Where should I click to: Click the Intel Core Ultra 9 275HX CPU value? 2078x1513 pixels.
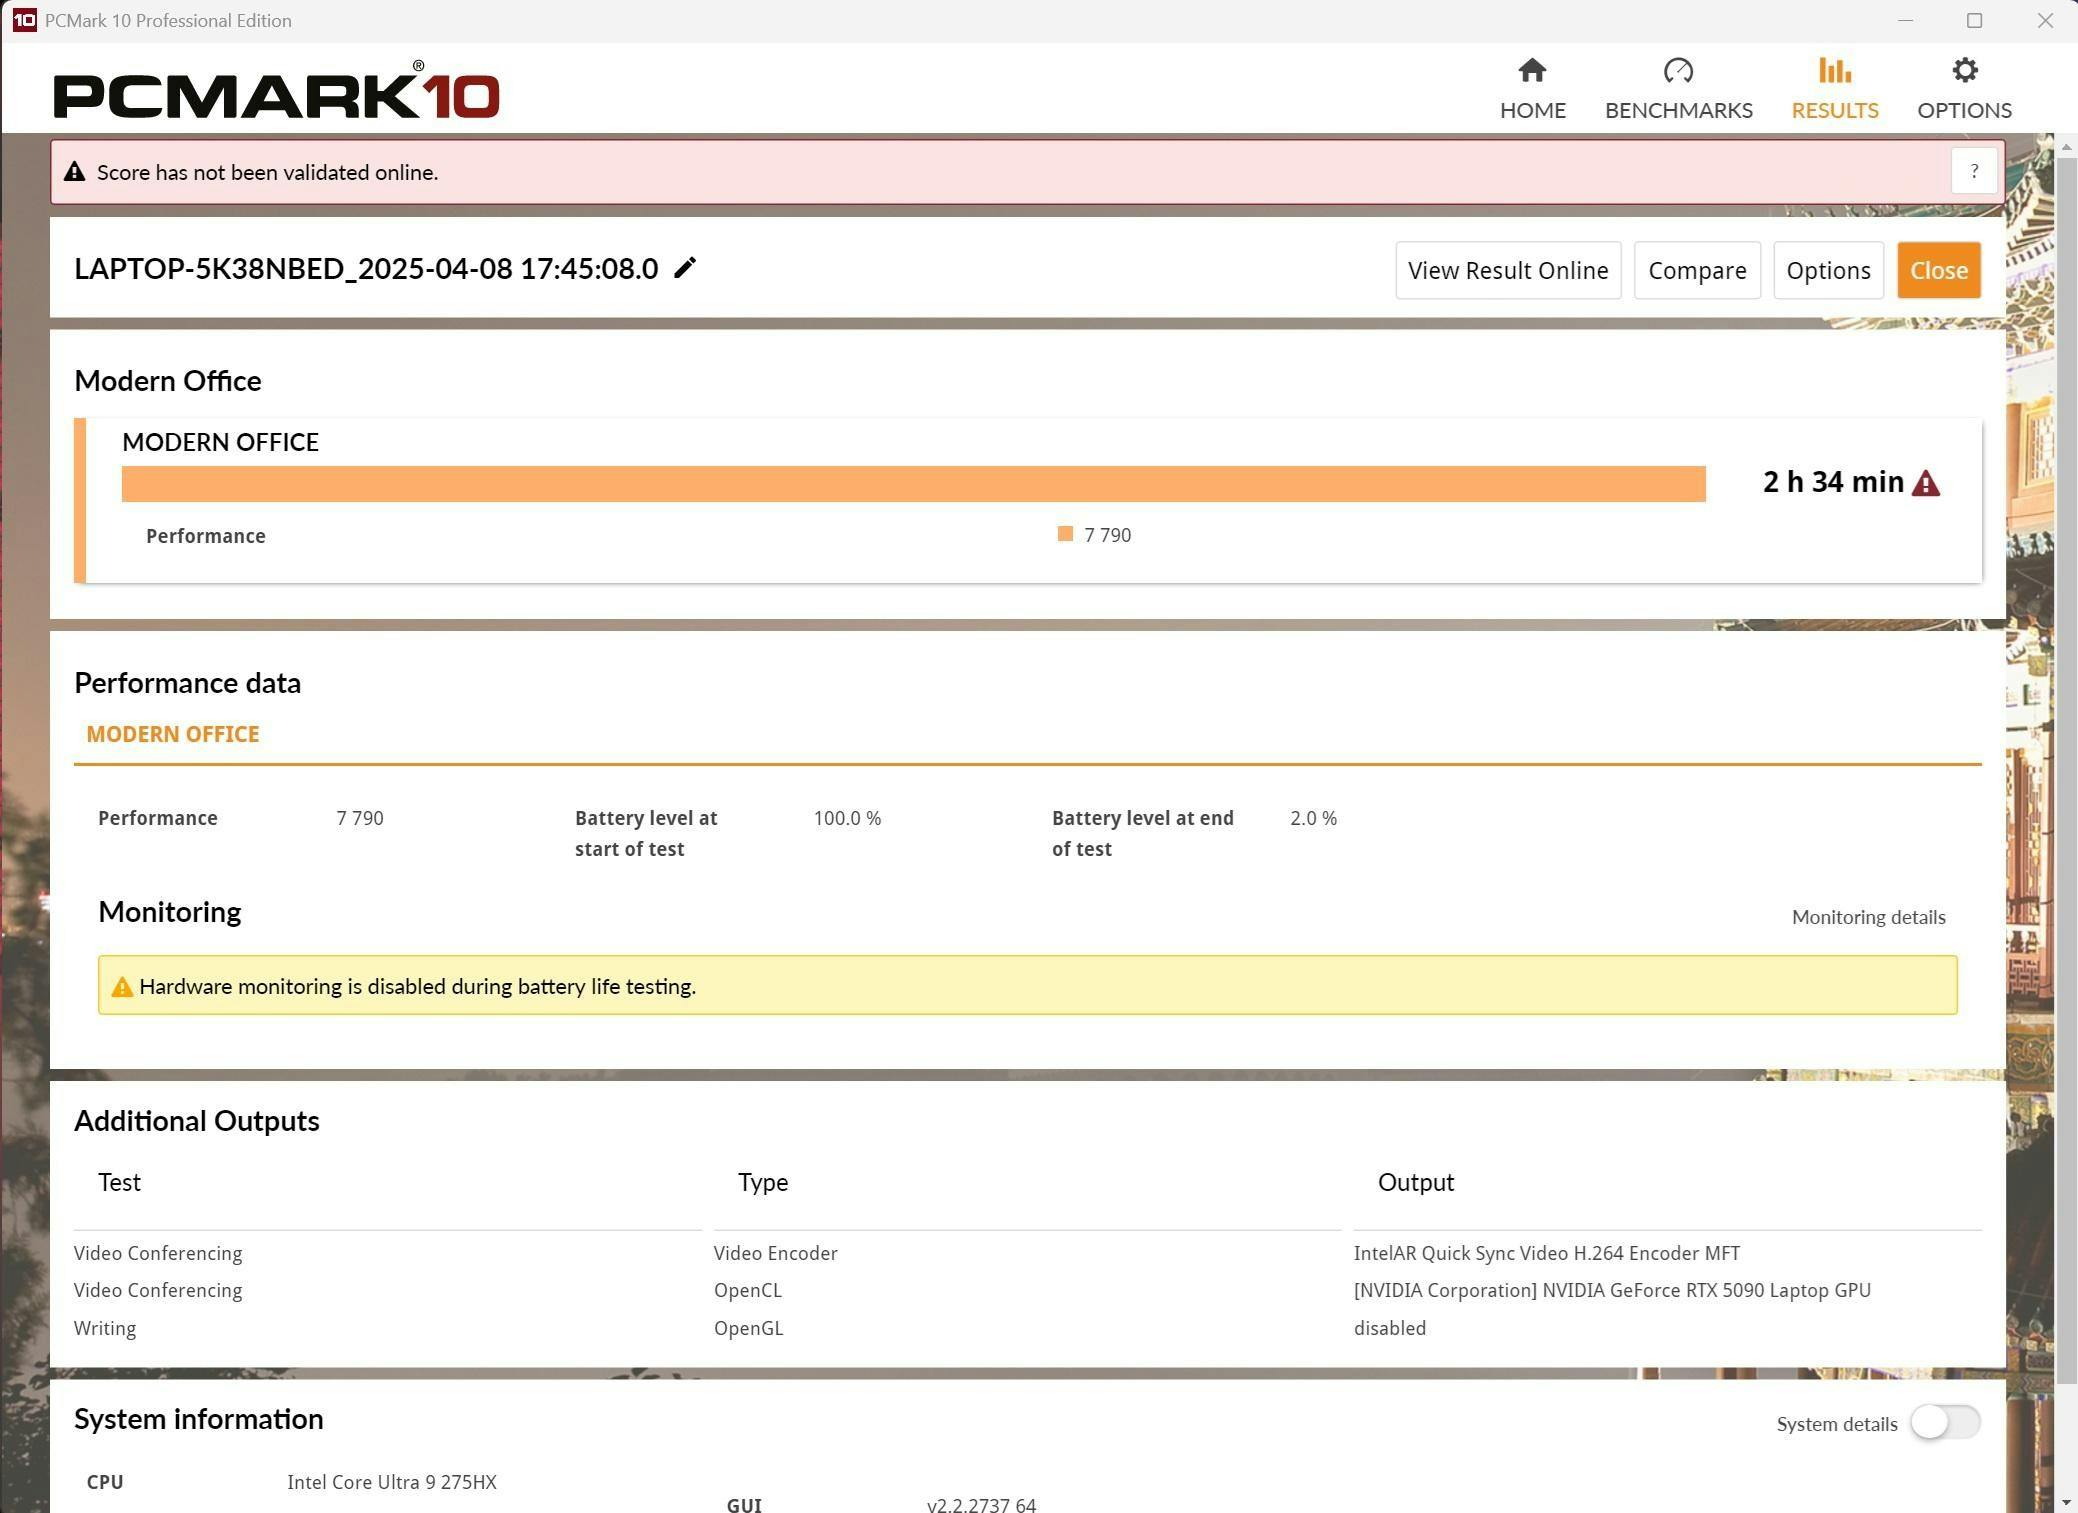tap(392, 1482)
